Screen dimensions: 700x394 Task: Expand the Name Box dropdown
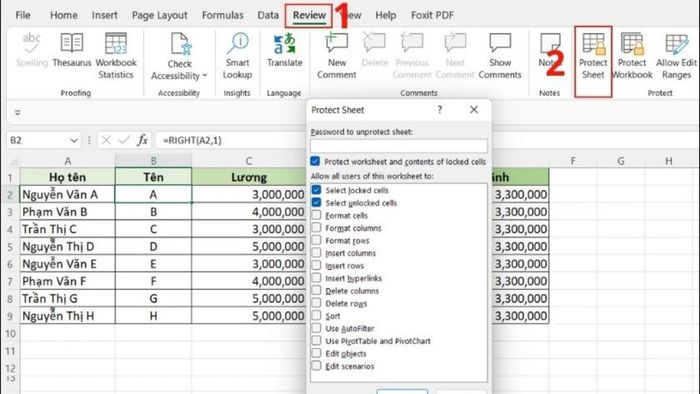(74, 141)
